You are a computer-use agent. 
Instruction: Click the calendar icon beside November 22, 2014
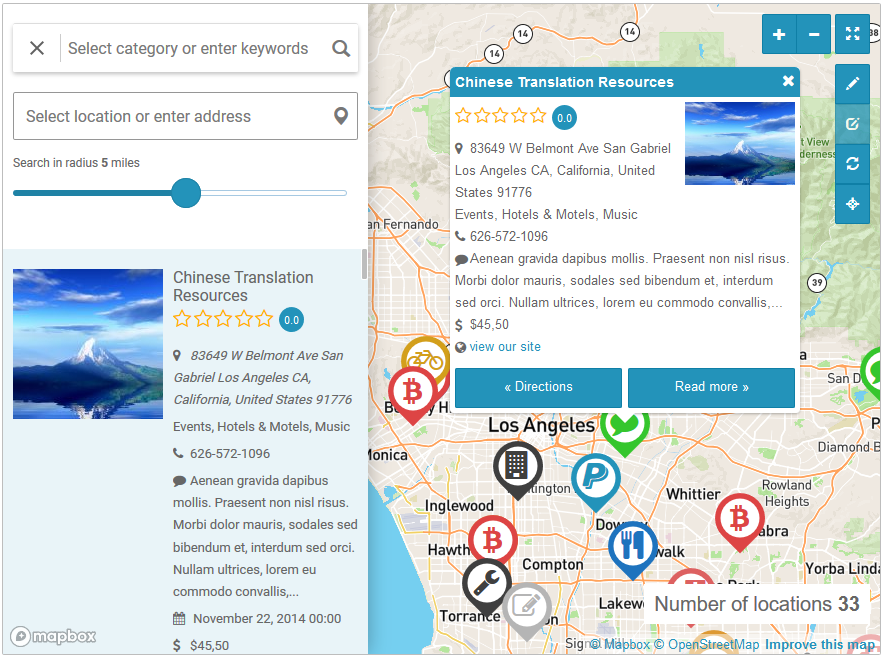click(179, 619)
